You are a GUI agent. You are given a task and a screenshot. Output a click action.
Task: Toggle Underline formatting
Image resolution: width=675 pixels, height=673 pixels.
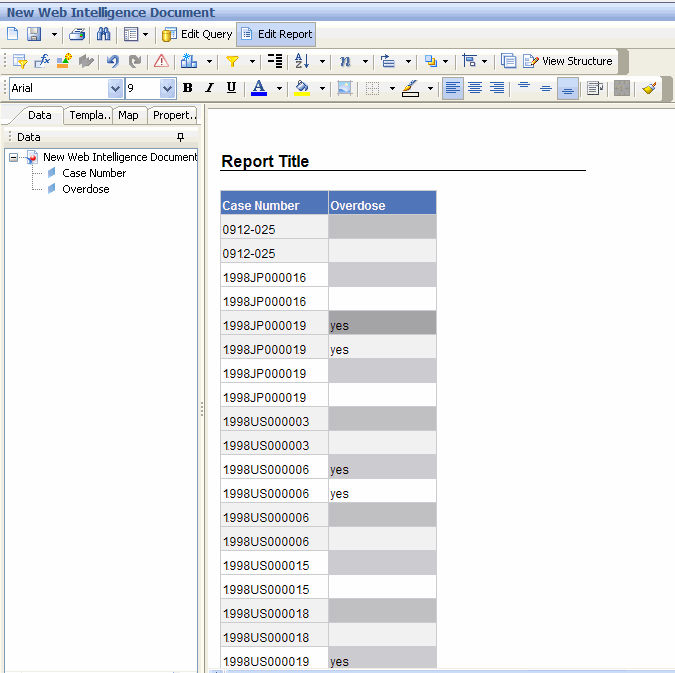click(x=231, y=88)
